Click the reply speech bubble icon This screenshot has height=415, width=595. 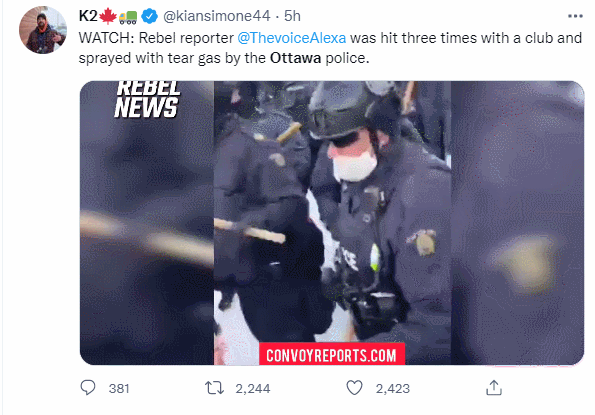coord(88,388)
